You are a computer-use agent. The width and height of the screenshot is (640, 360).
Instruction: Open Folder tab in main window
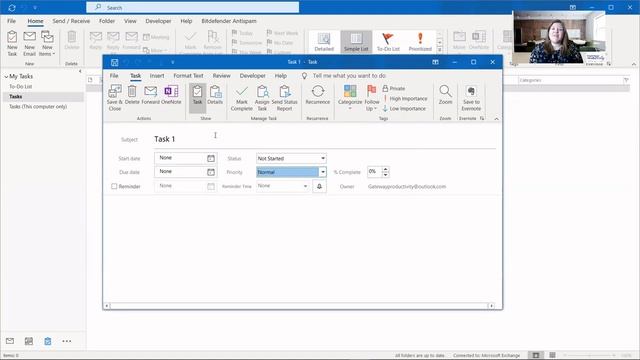click(x=107, y=21)
